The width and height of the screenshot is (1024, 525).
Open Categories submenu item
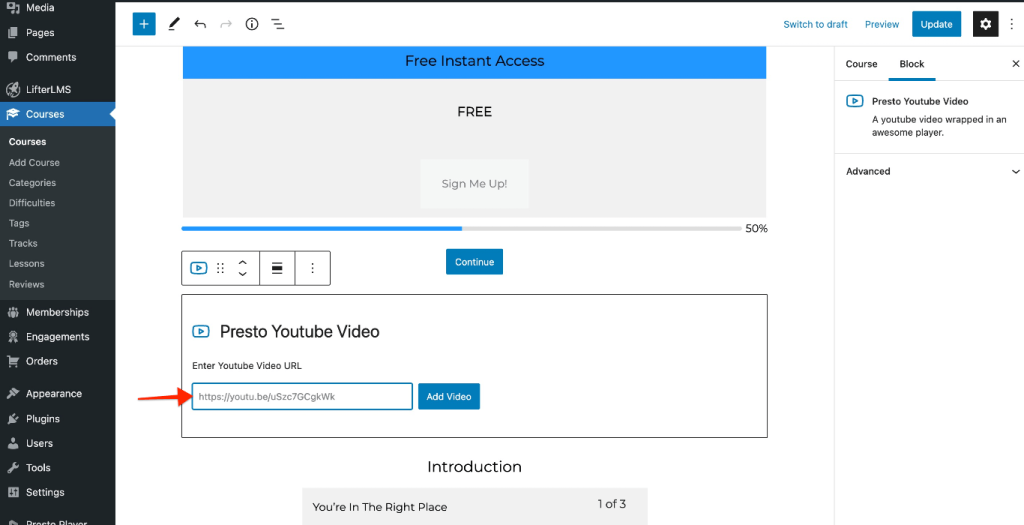pyautogui.click(x=32, y=183)
